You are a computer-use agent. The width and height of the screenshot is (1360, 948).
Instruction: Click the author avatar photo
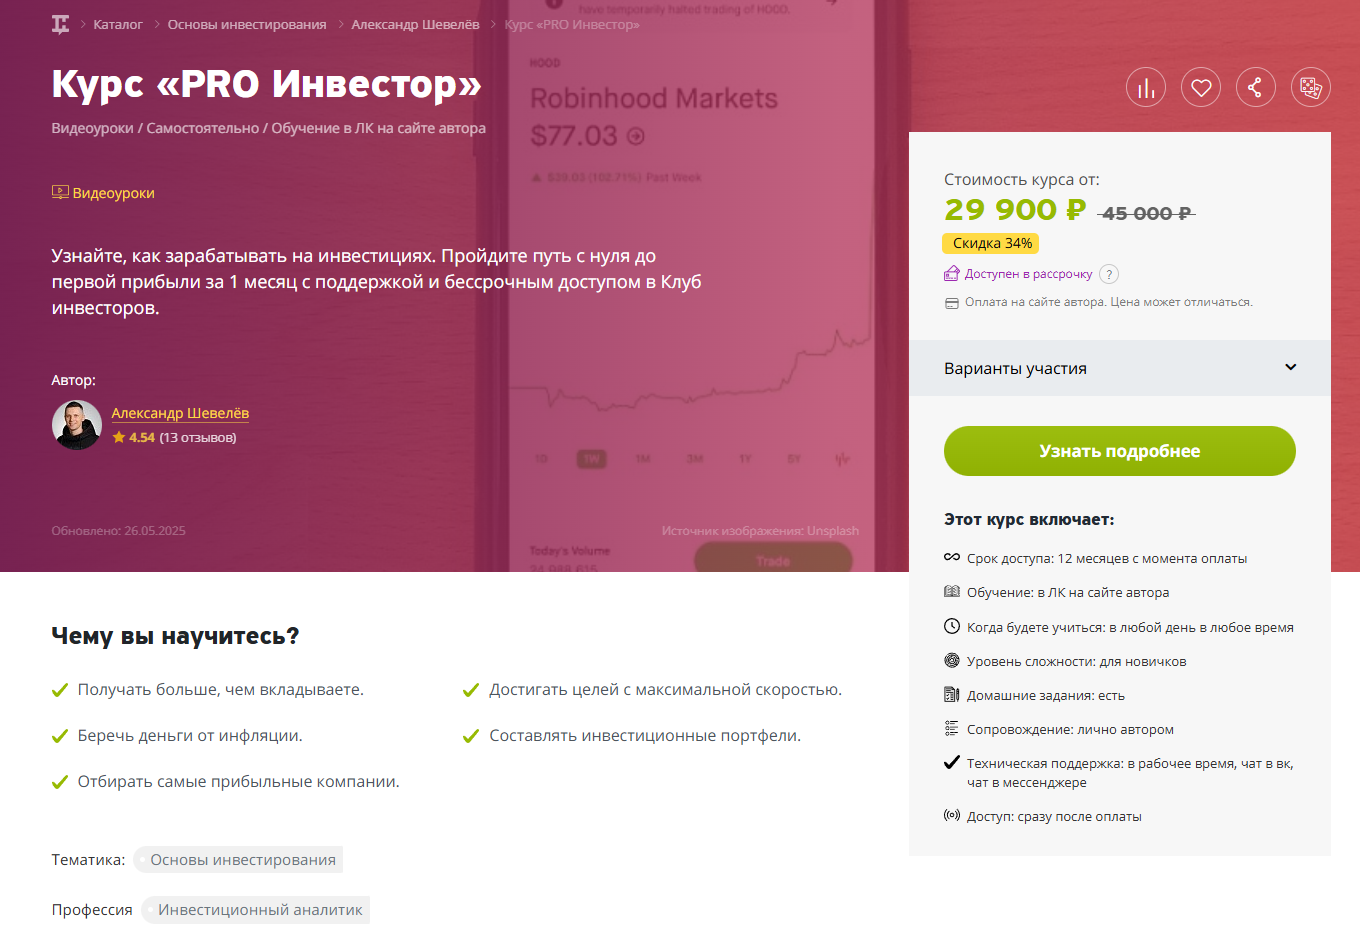click(x=77, y=425)
